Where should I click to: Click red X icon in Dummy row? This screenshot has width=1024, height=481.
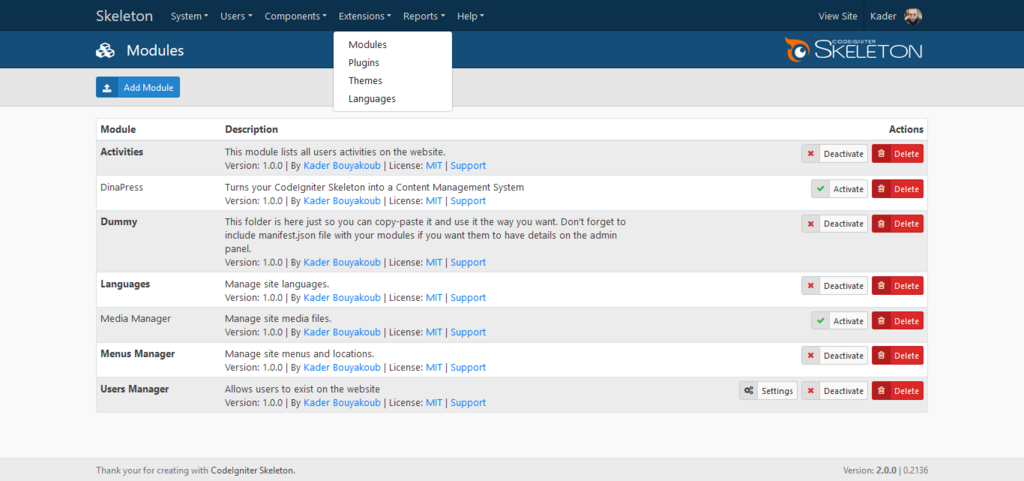[x=810, y=224]
